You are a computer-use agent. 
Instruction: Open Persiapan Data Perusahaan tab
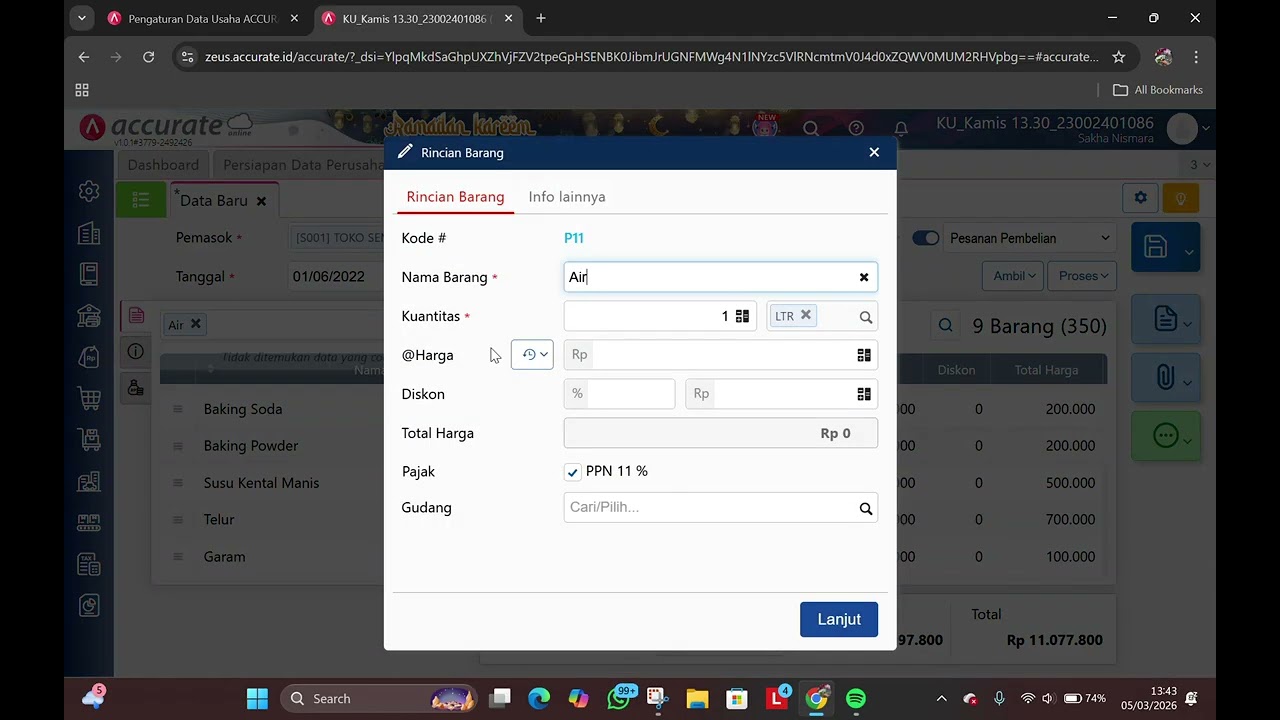(302, 165)
